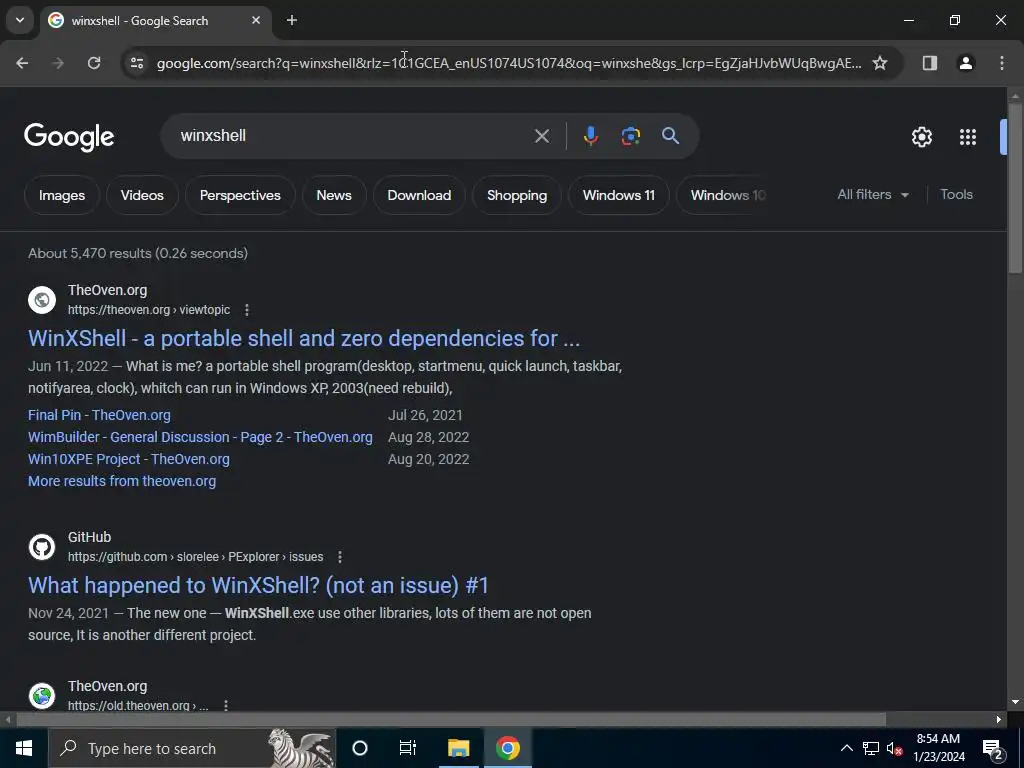This screenshot has height=768, width=1024.
Task: Click the github.com slorelee PExplorer URL breadcrumb
Action: point(195,557)
